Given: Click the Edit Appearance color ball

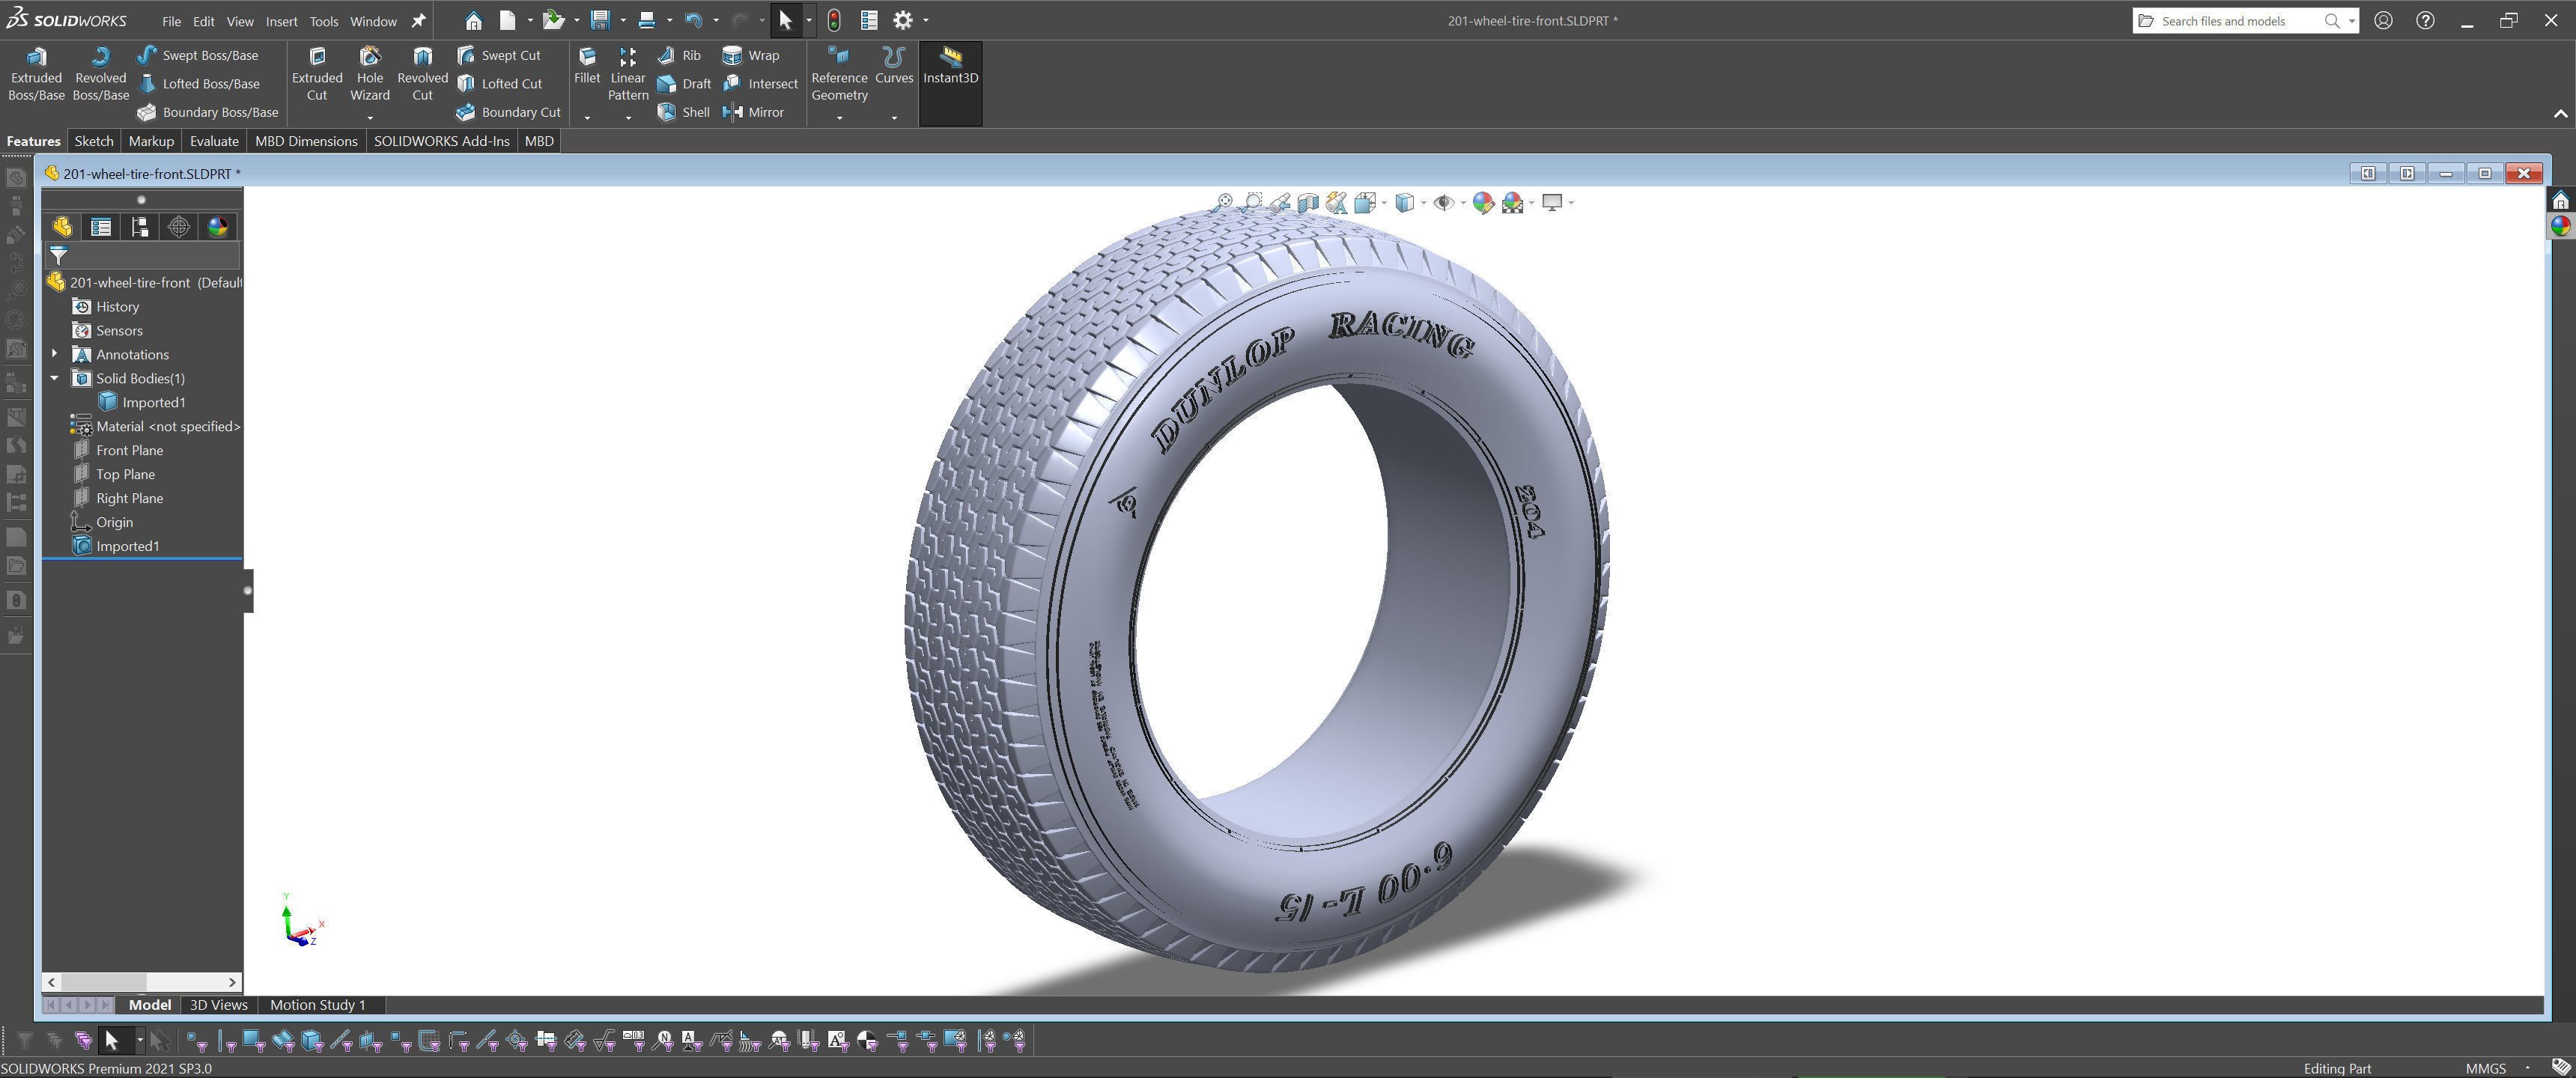Looking at the screenshot, I should (x=1482, y=203).
